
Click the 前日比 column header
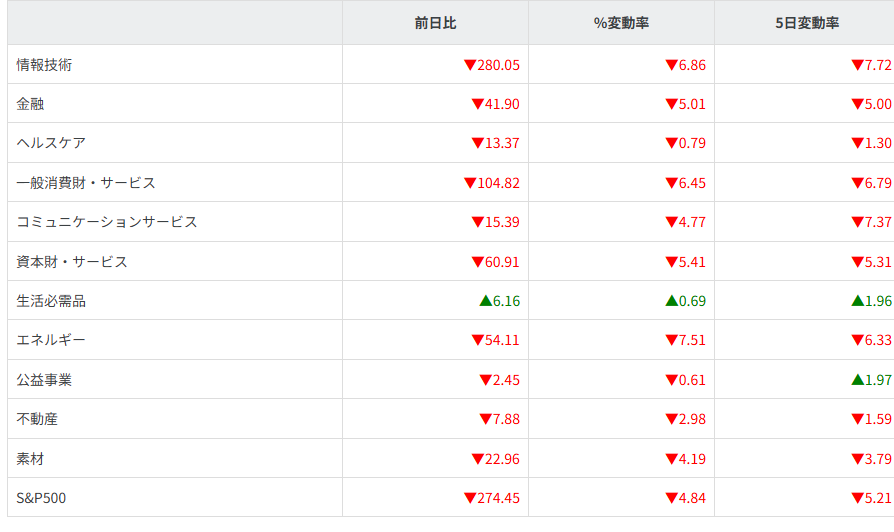pos(435,22)
